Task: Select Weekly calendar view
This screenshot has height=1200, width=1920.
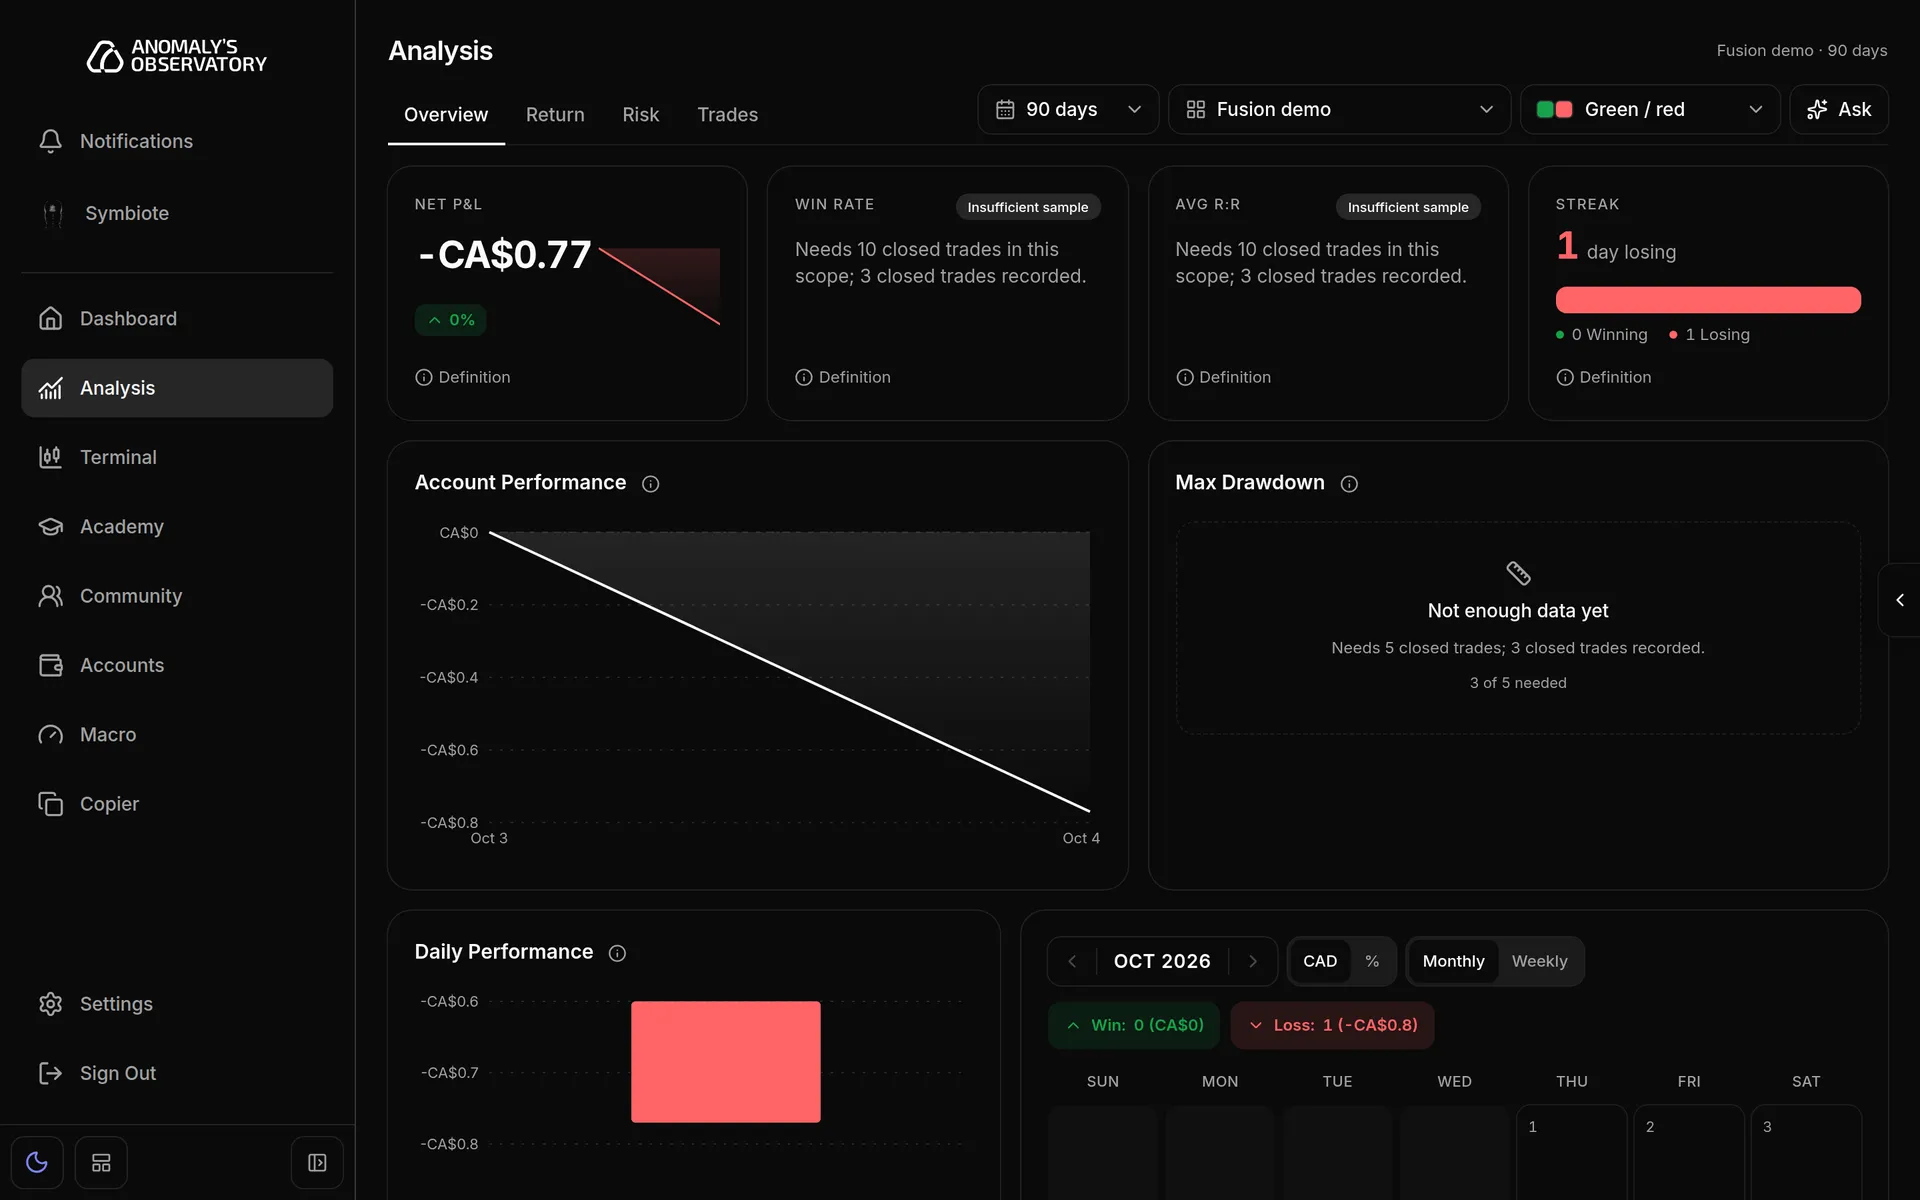Action: pos(1539,961)
